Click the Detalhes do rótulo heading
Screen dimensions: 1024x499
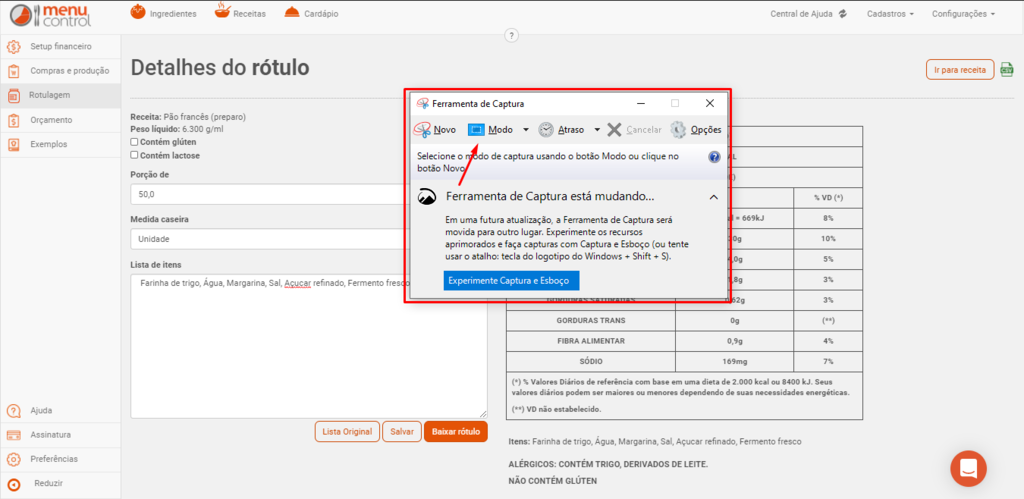(x=220, y=68)
